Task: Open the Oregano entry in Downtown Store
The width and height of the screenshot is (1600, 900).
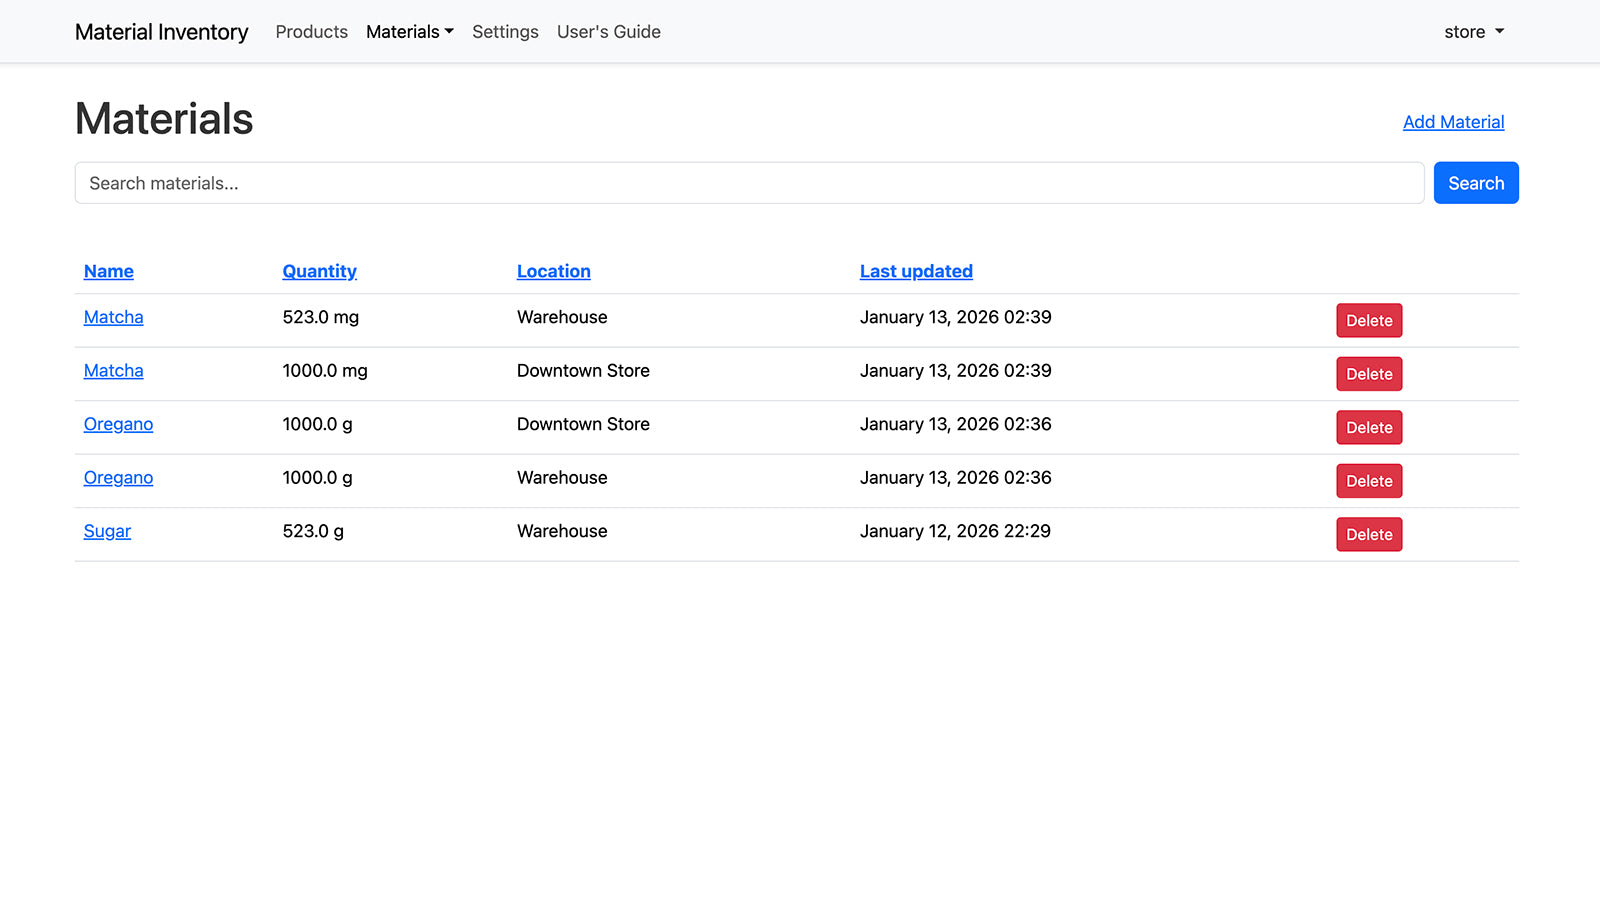Action: click(x=118, y=424)
